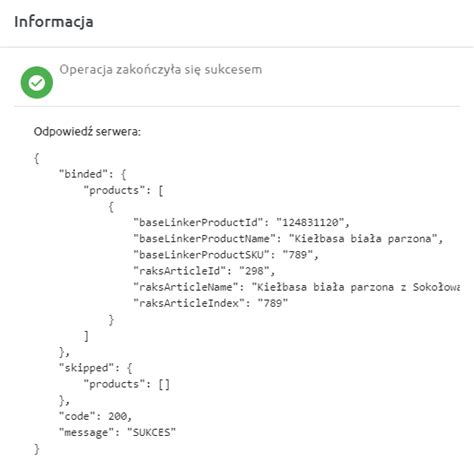
Task: Click the "code": 200 line
Action: pyautogui.click(x=95, y=416)
